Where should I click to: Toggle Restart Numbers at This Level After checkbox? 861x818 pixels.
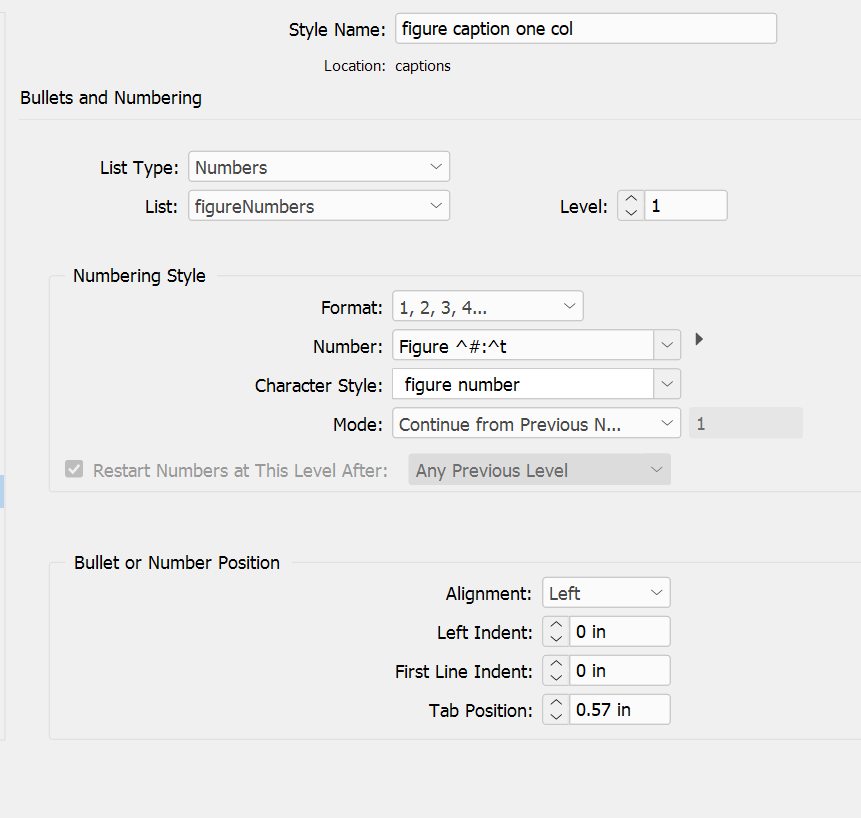[x=73, y=469]
